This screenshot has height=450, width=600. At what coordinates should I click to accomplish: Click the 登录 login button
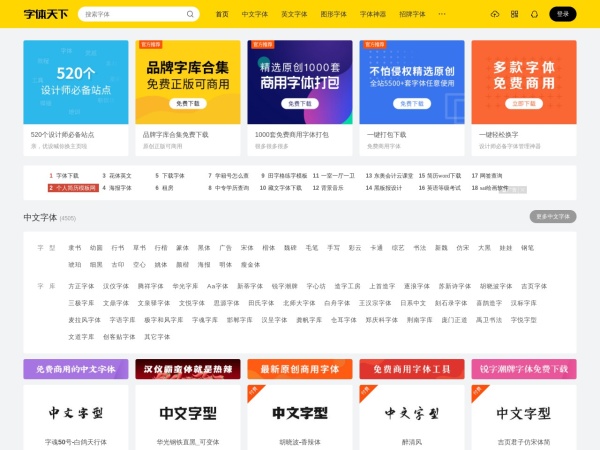click(x=562, y=14)
